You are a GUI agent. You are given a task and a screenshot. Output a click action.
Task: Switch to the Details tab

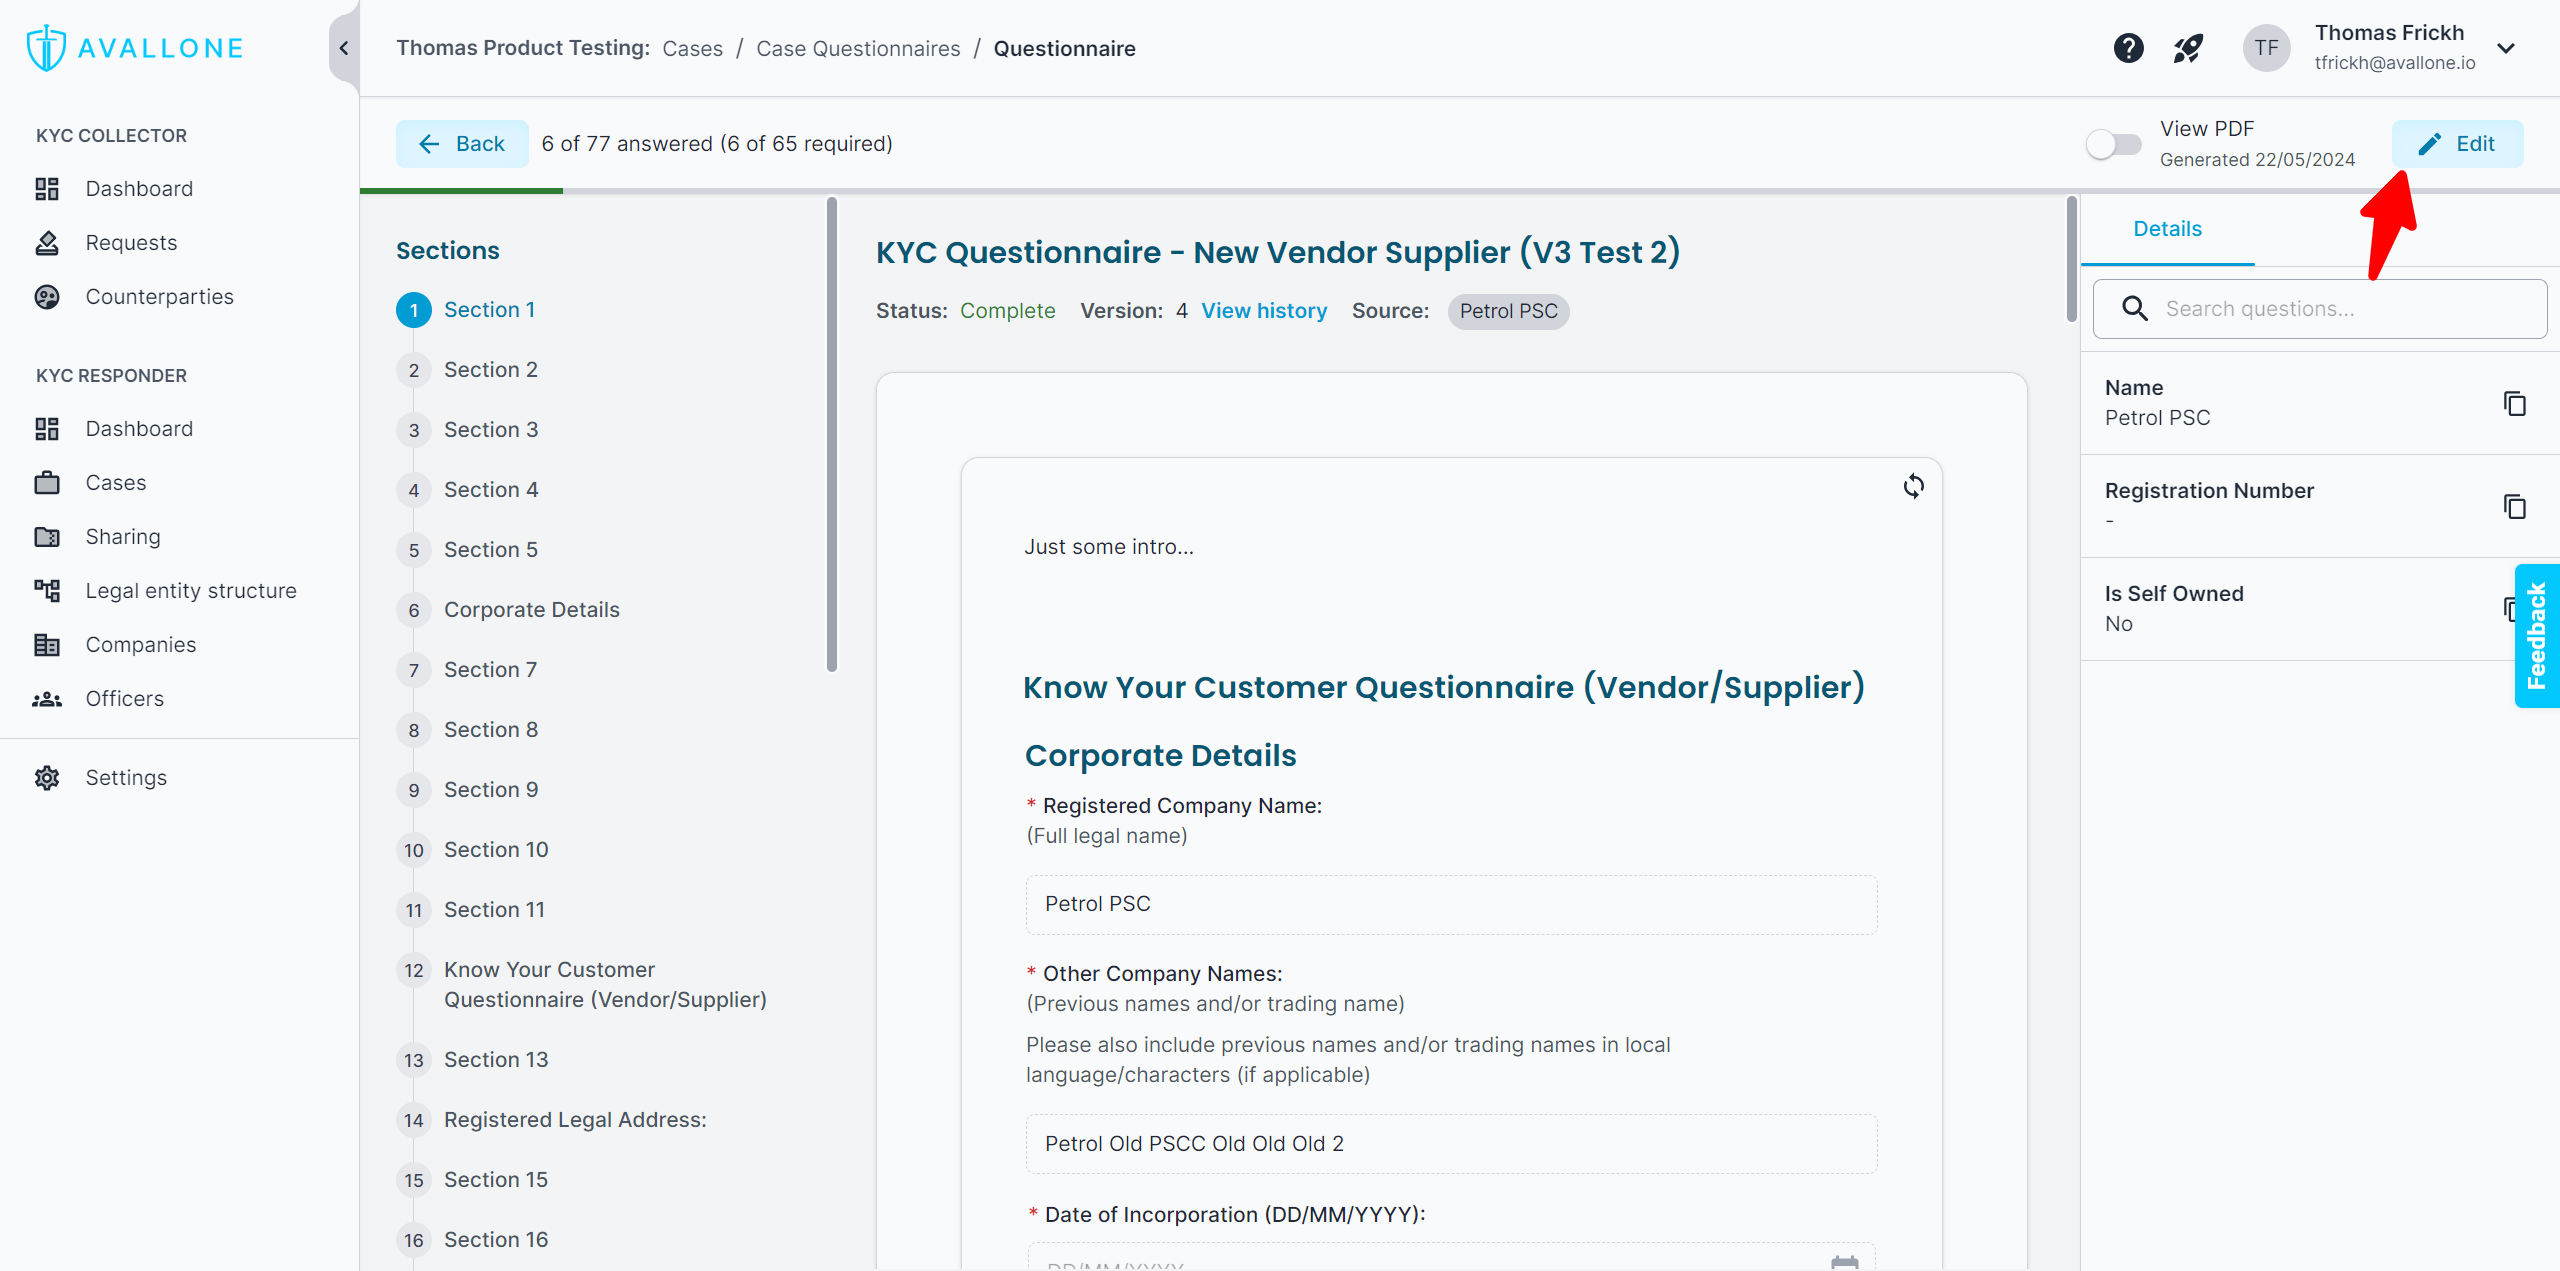2167,229
